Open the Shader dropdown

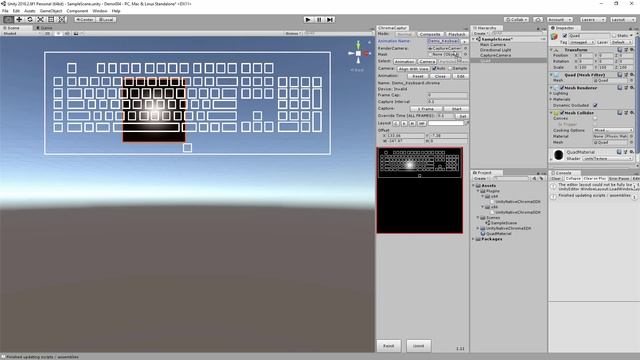[x=607, y=158]
